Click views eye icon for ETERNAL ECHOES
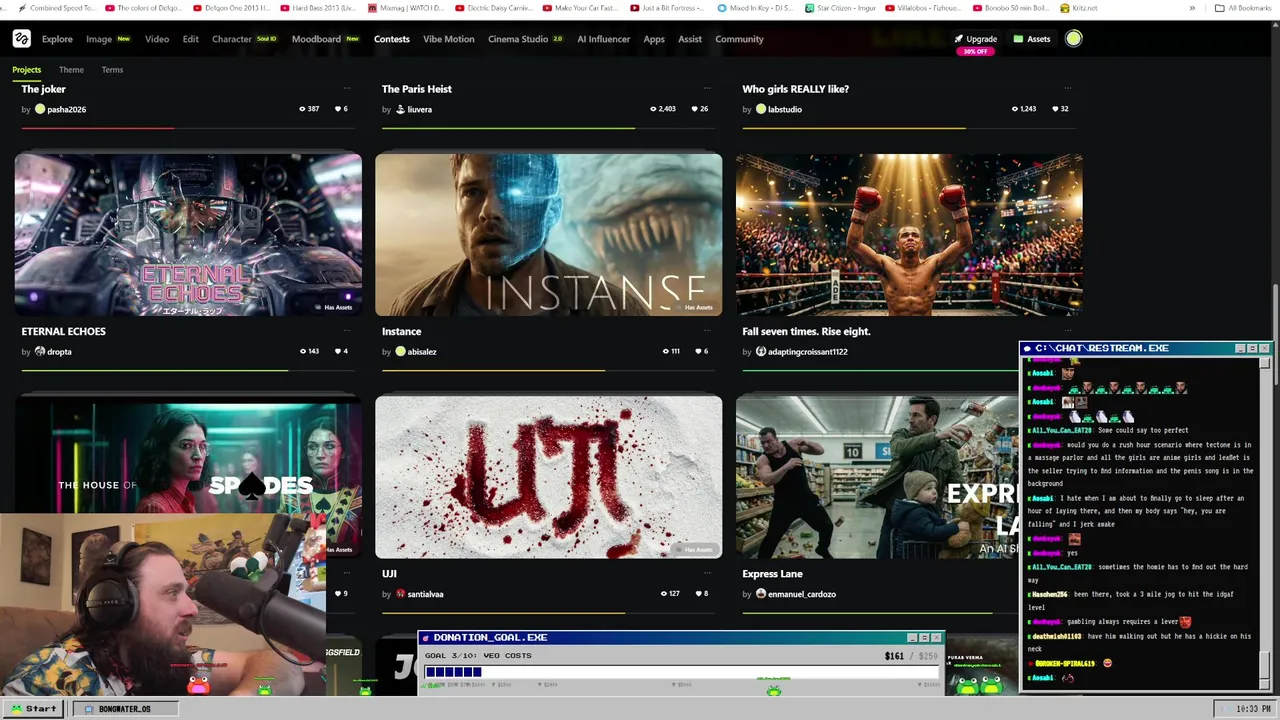Image resolution: width=1280 pixels, height=720 pixels. pyautogui.click(x=303, y=352)
